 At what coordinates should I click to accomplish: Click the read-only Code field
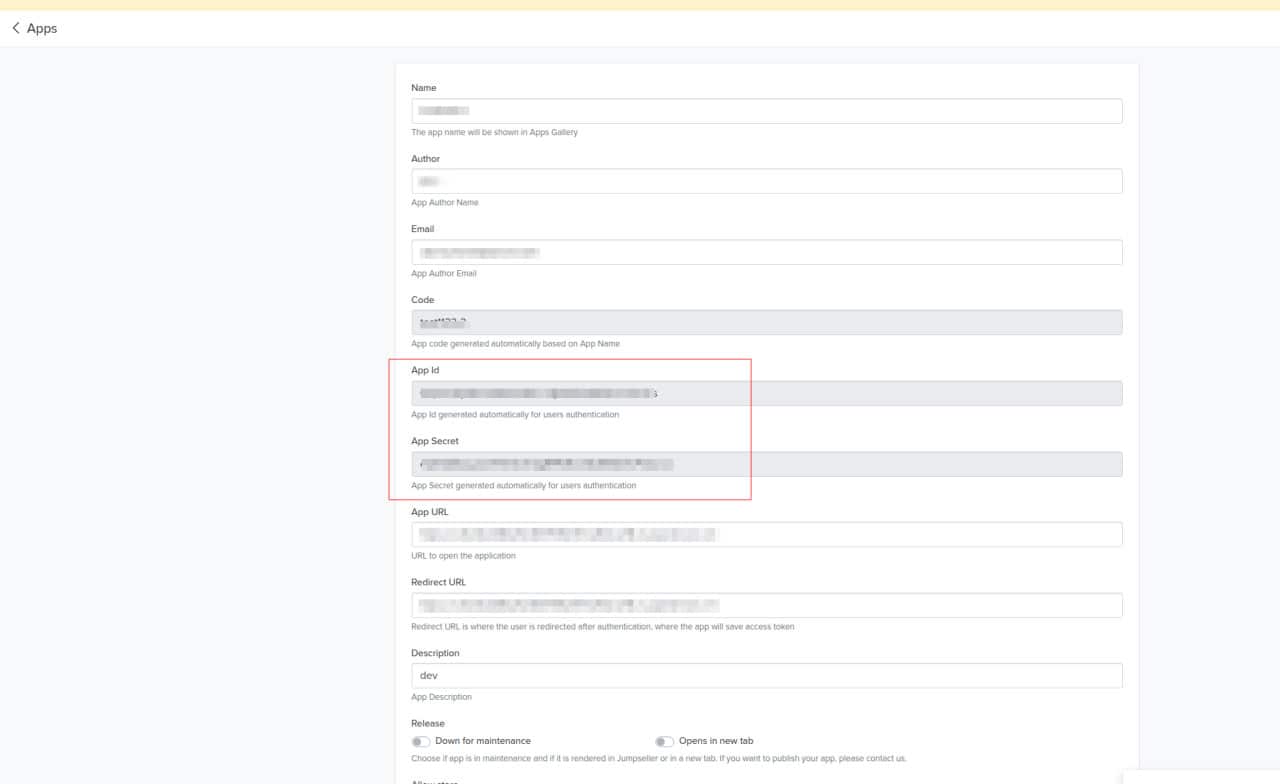pyautogui.click(x=766, y=322)
